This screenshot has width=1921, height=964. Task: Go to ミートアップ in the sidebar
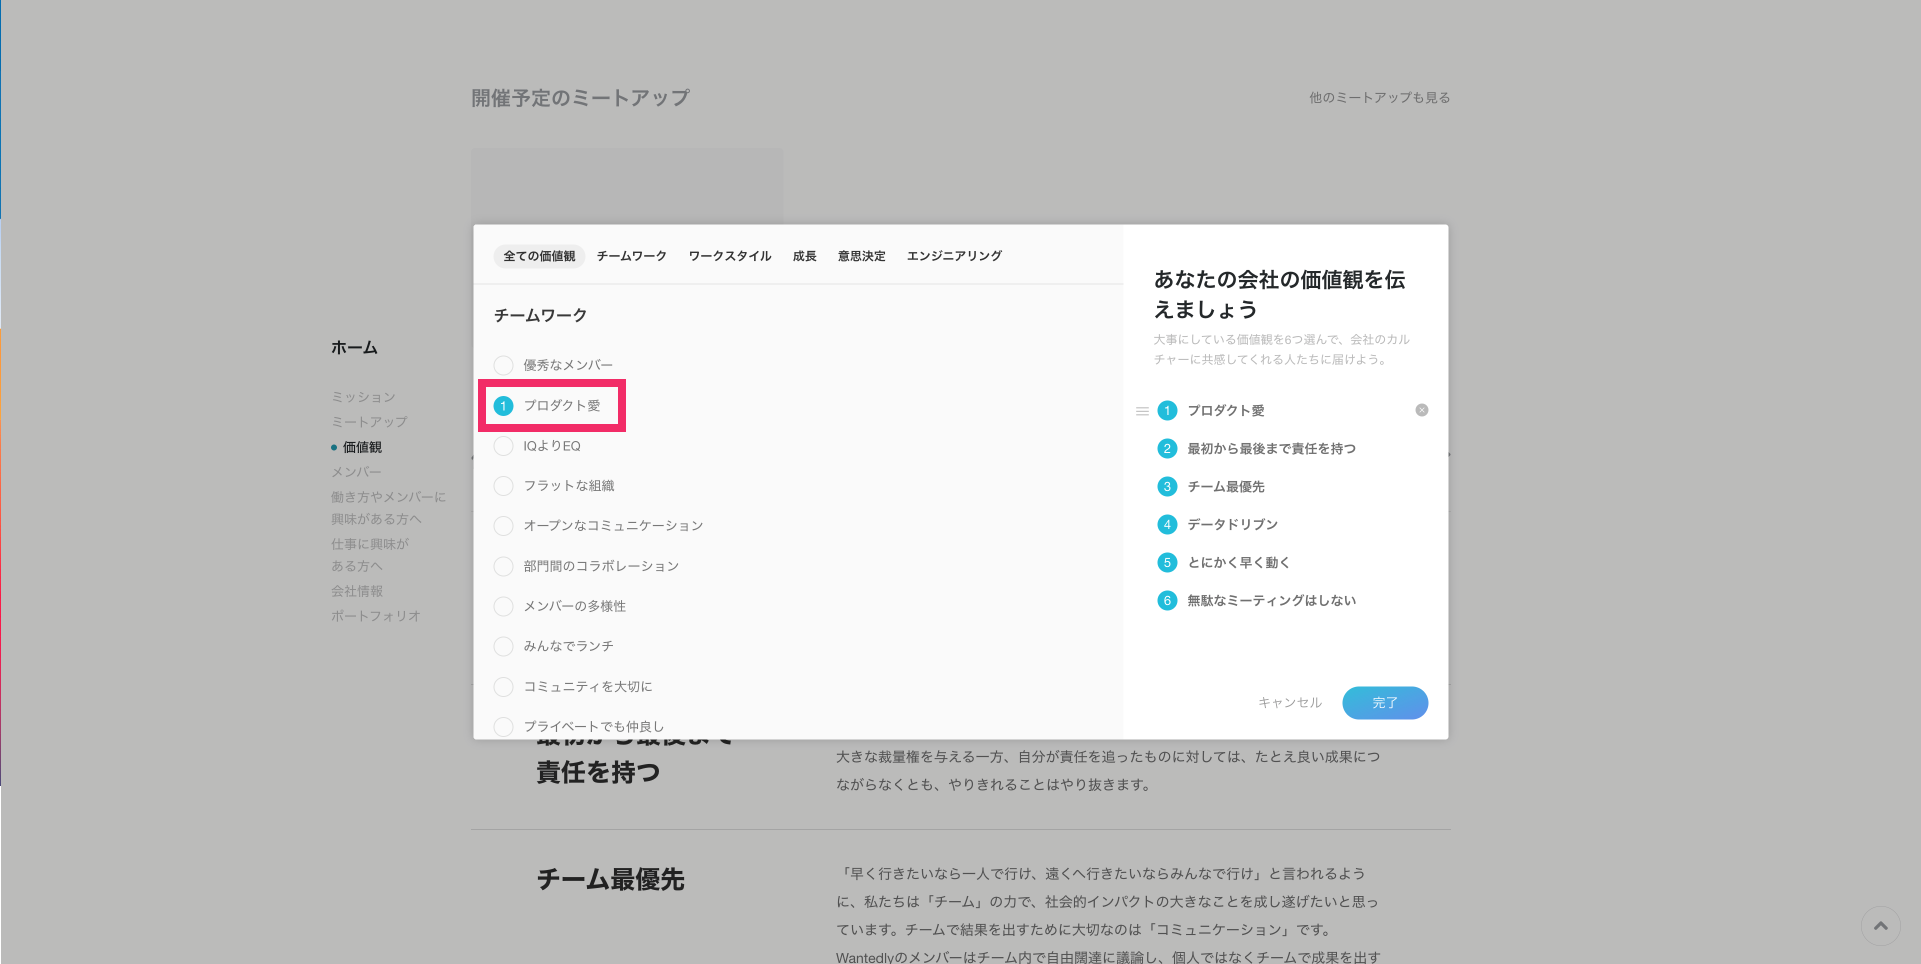(x=369, y=422)
